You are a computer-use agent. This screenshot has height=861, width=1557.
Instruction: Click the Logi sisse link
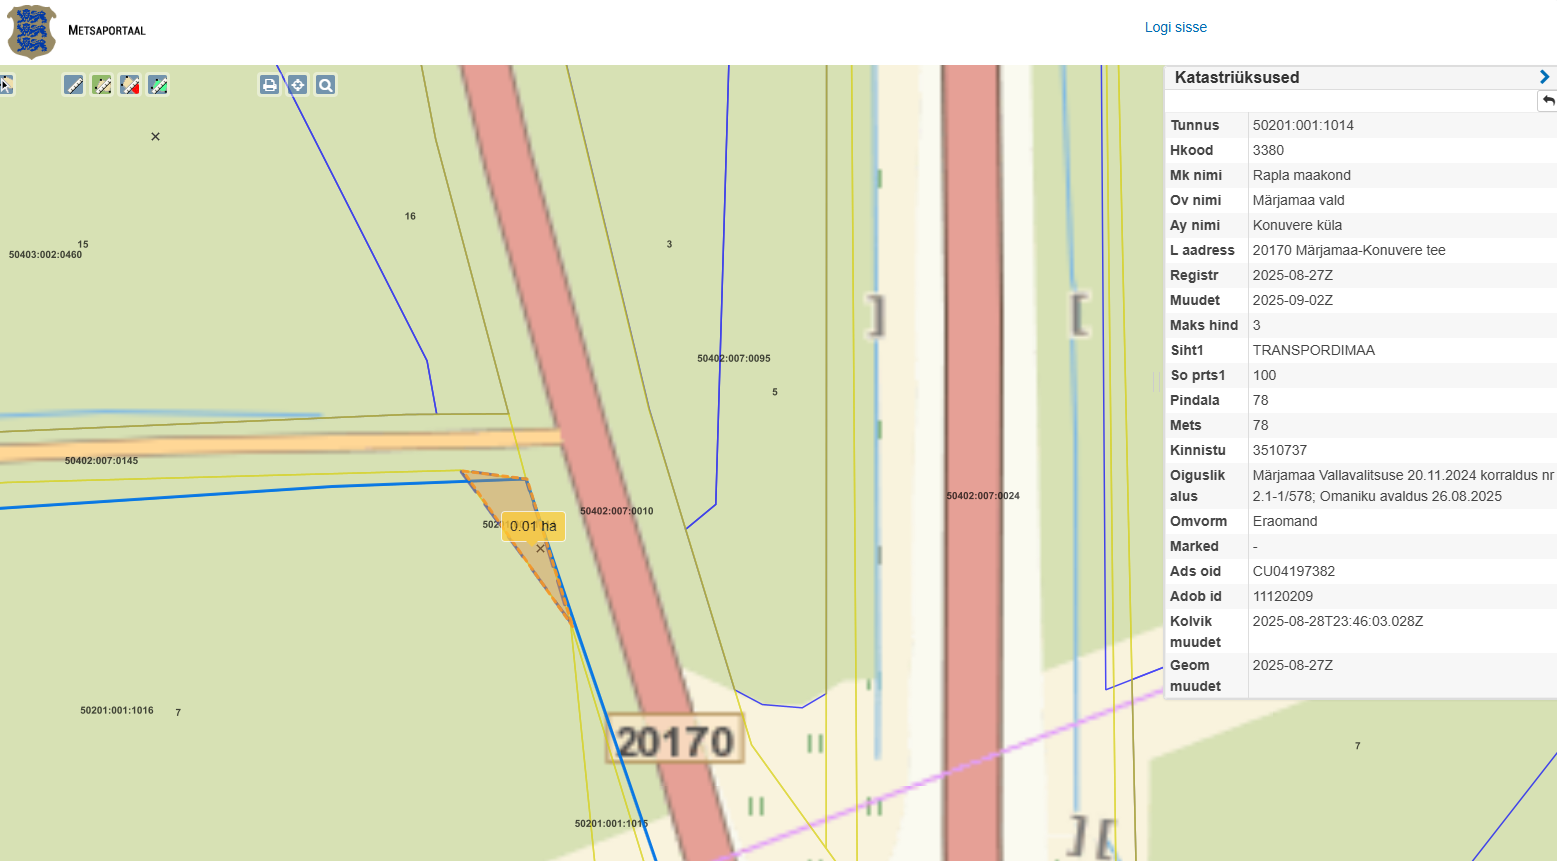[x=1175, y=27]
